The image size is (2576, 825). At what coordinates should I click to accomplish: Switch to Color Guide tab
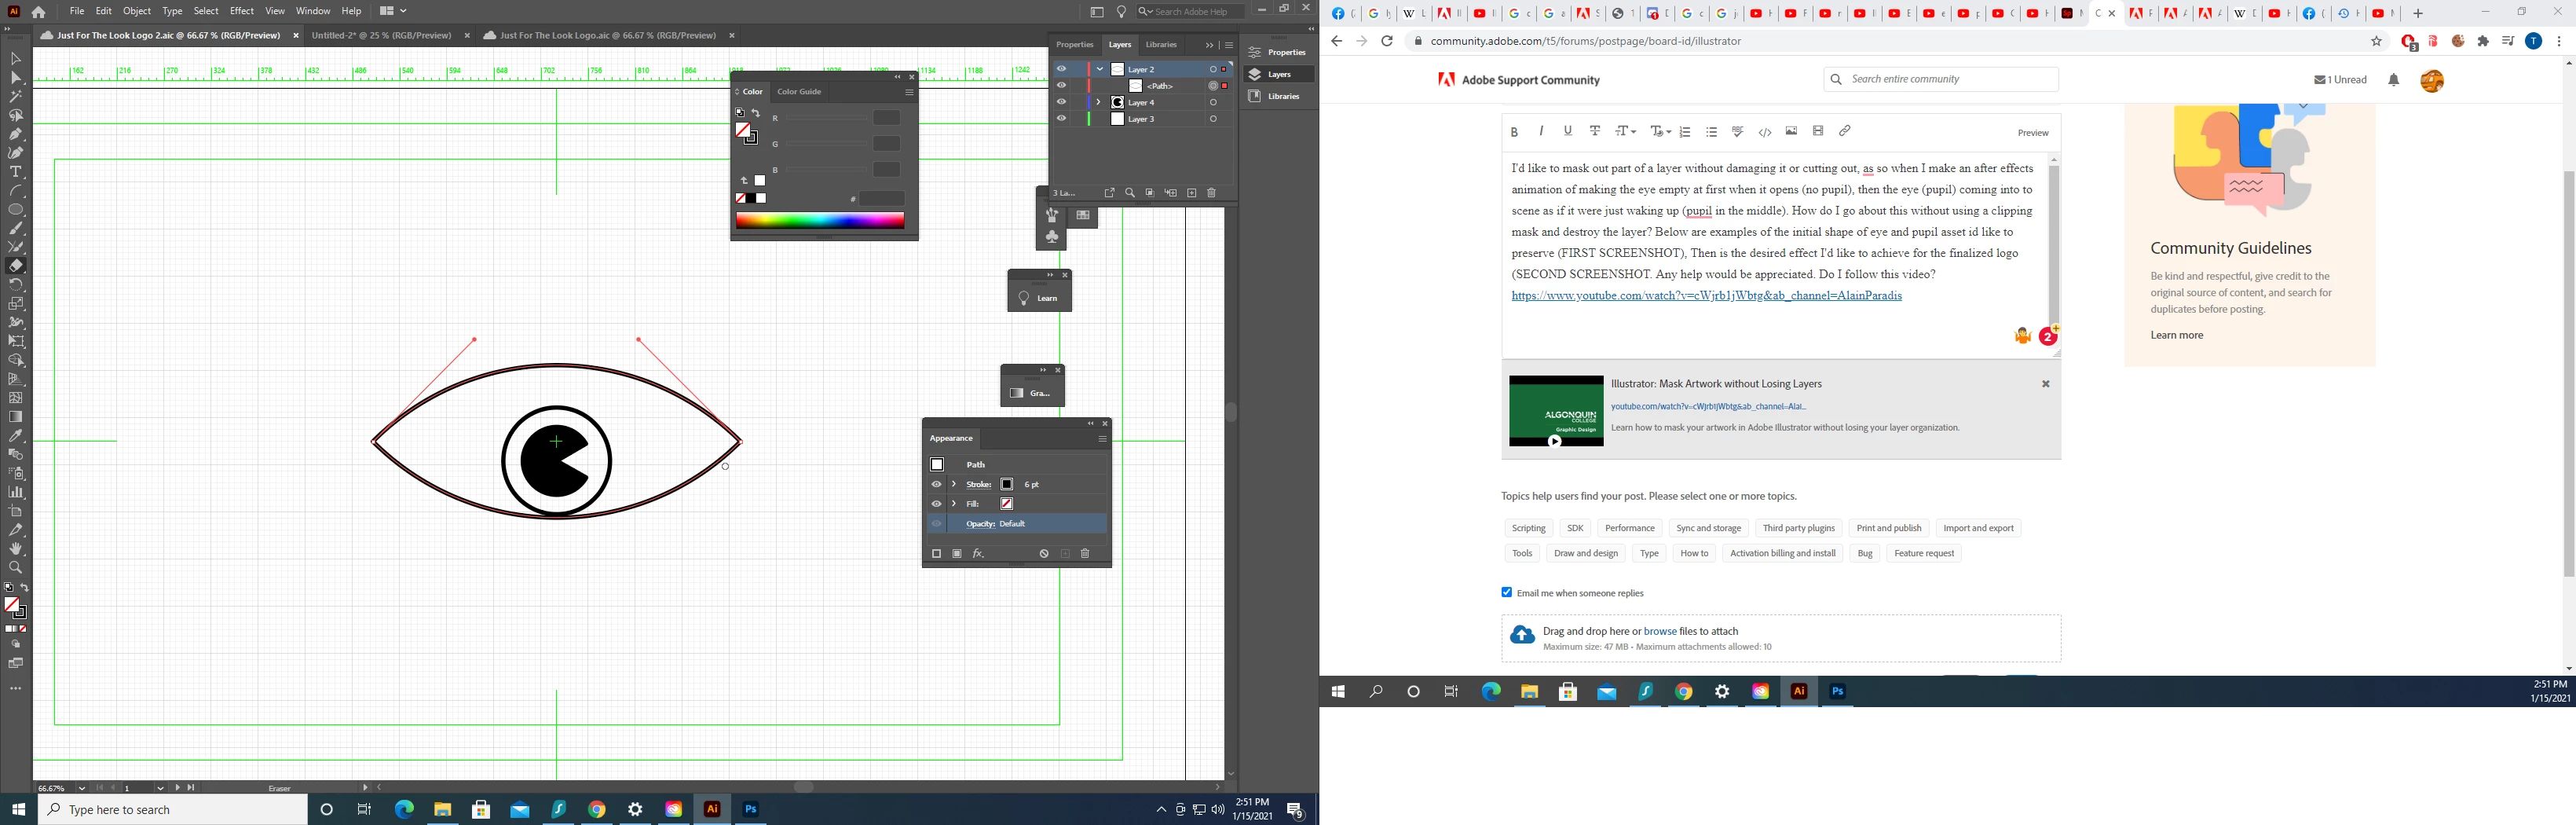pos(799,92)
